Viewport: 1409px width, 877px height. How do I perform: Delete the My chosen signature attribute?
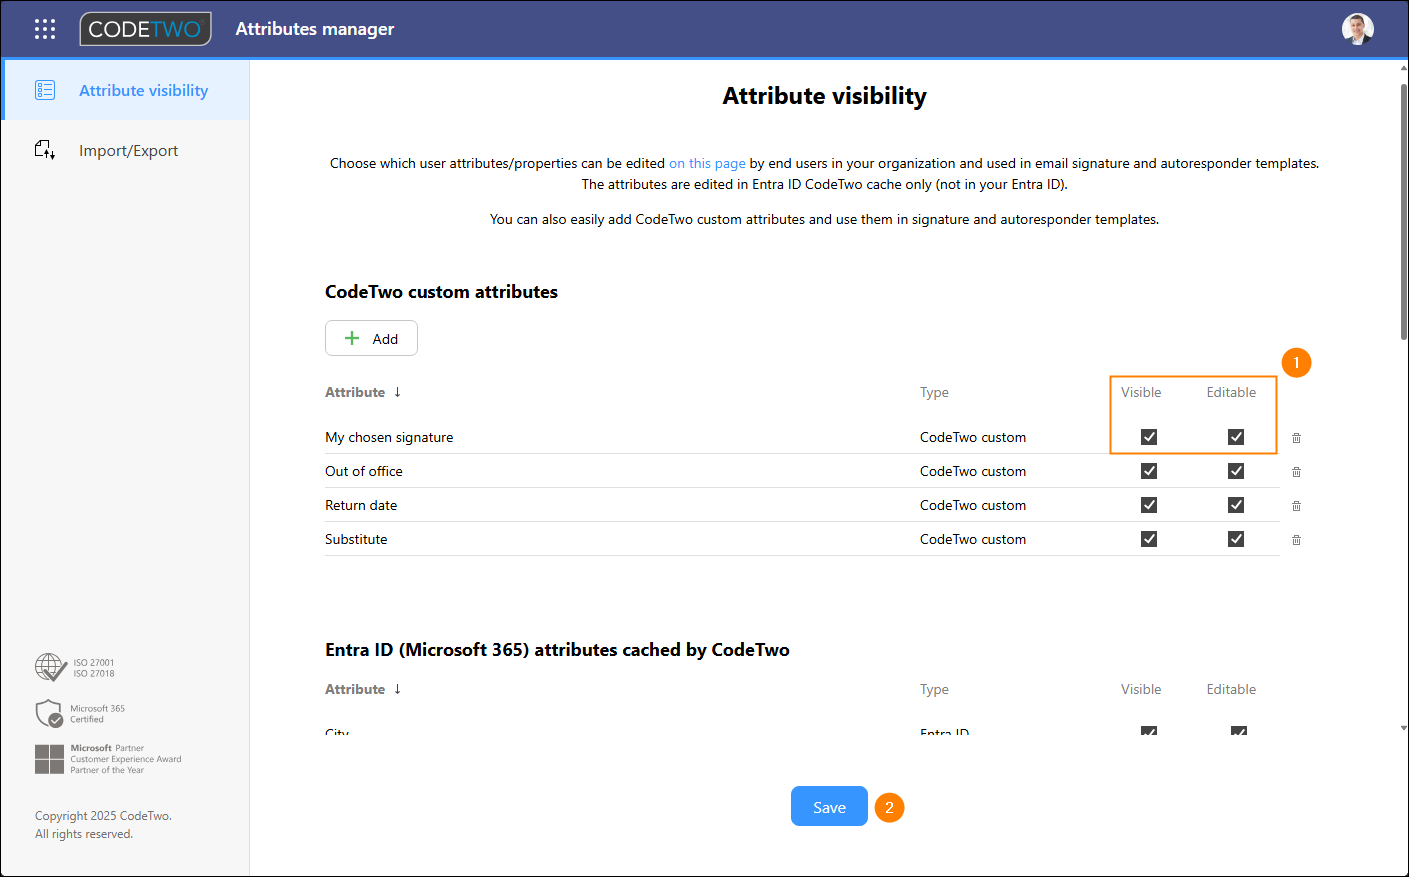(x=1296, y=438)
